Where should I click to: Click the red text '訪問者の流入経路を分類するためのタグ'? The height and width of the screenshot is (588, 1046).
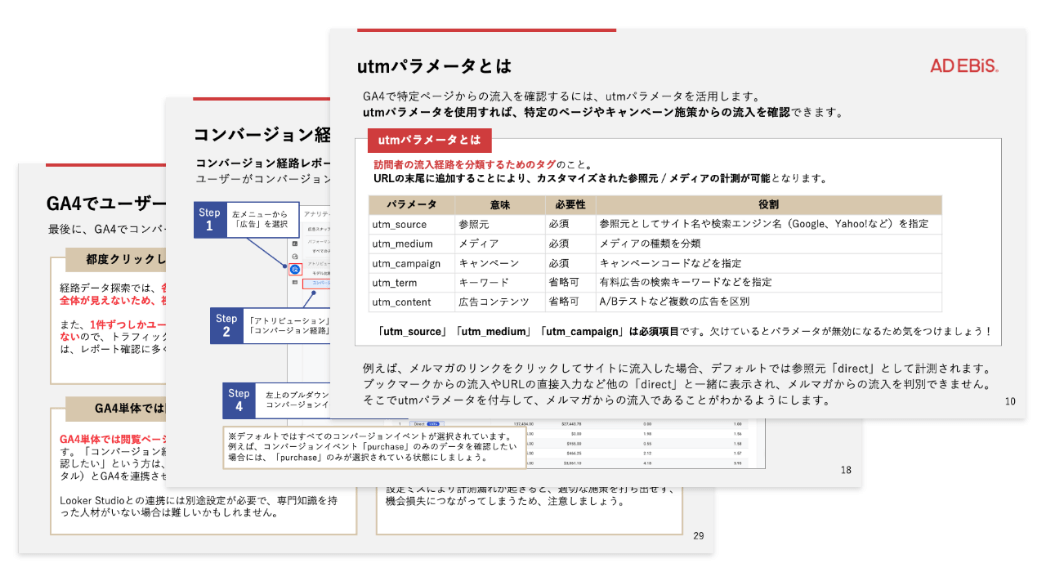(x=464, y=164)
